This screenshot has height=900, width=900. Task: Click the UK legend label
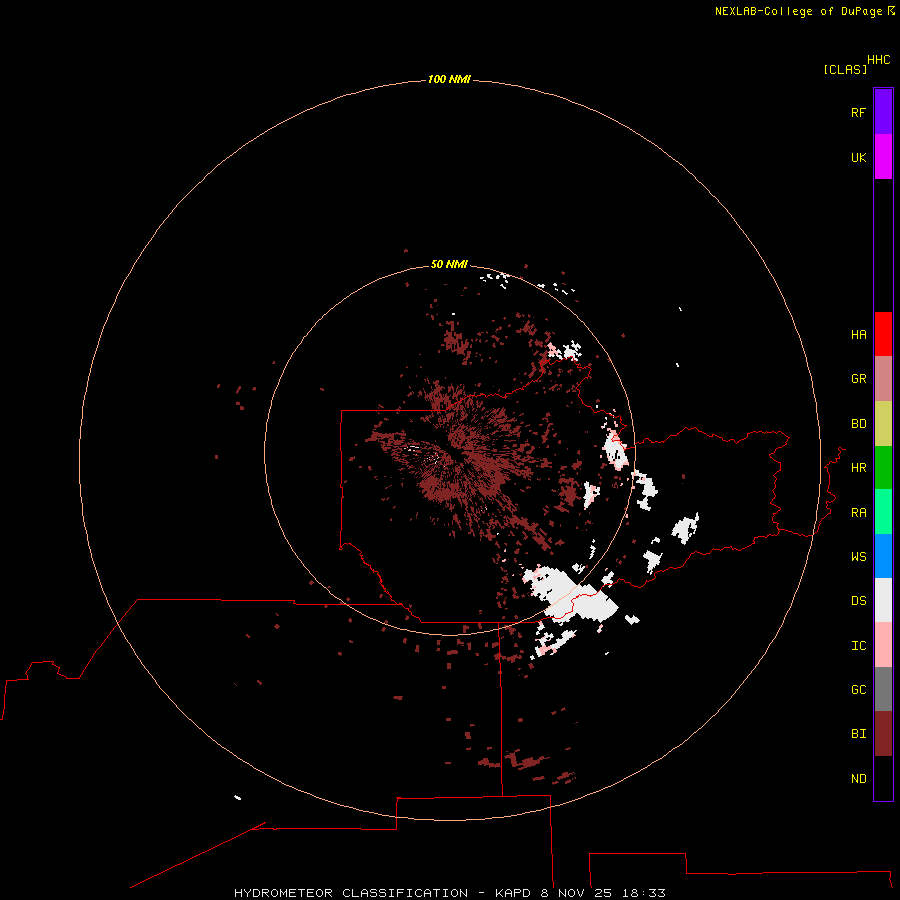[858, 157]
